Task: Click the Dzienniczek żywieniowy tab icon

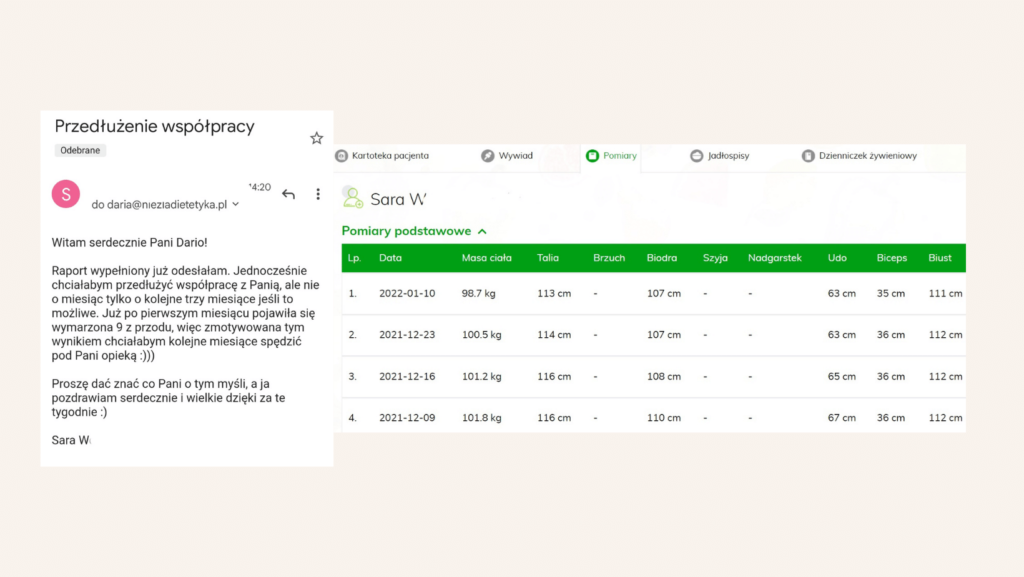Action: coord(808,156)
